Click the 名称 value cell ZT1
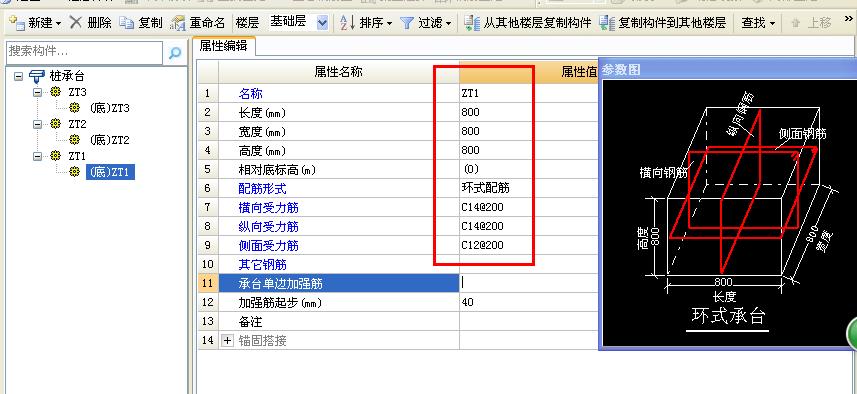Screen dimensions: 857x394 (x=529, y=93)
